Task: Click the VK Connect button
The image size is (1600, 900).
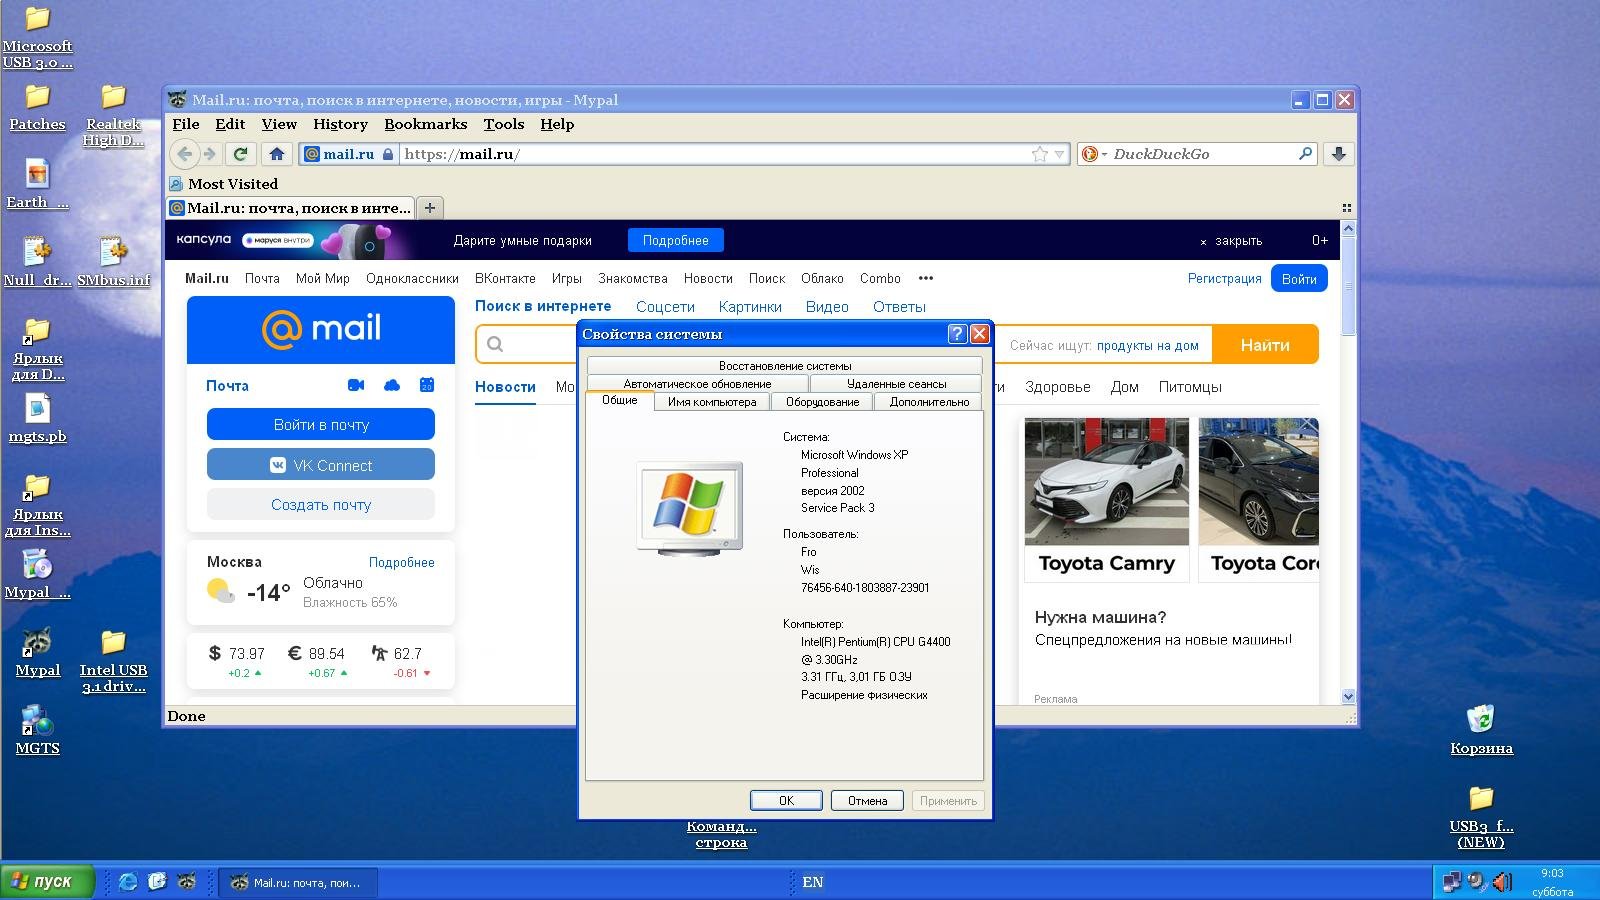Action: click(x=321, y=465)
